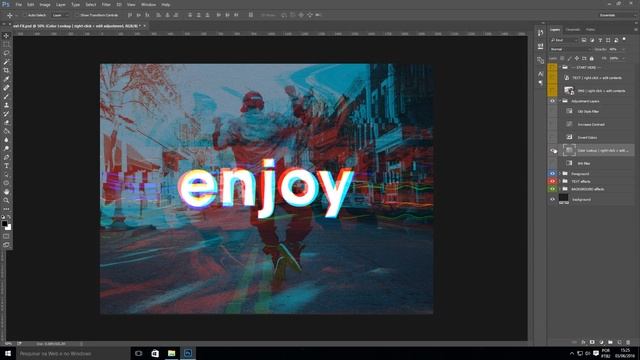640x360 pixels.
Task: Open the Character panel icon in dock
Action: coord(540,74)
